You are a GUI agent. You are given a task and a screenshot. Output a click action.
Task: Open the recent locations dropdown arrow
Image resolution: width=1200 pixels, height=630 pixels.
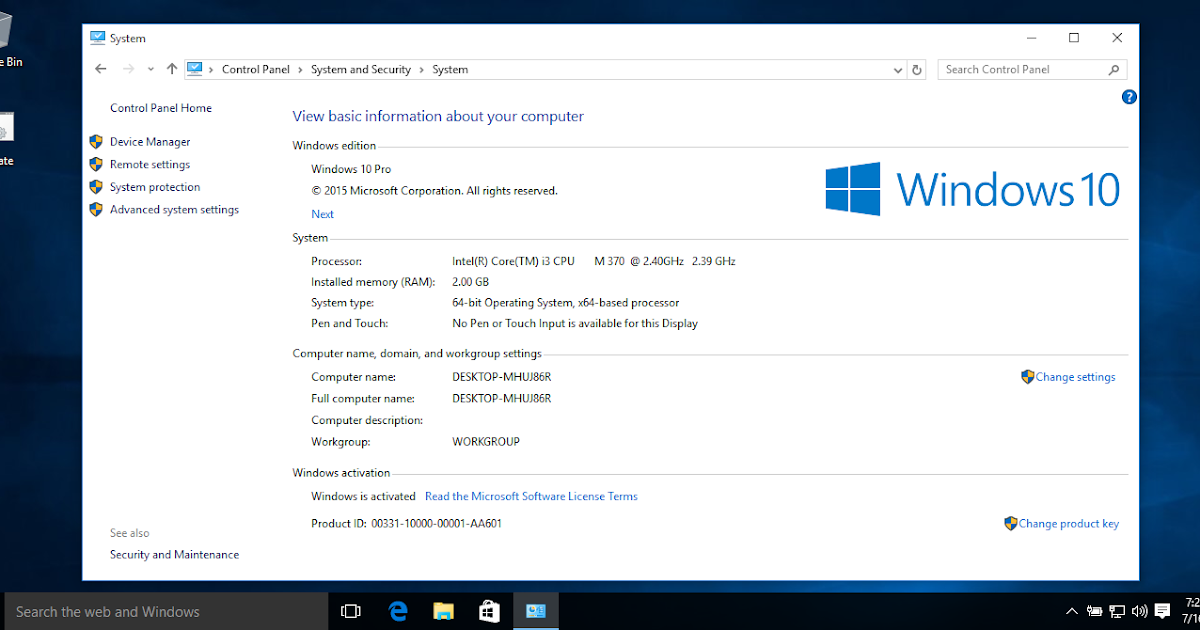[x=151, y=69]
